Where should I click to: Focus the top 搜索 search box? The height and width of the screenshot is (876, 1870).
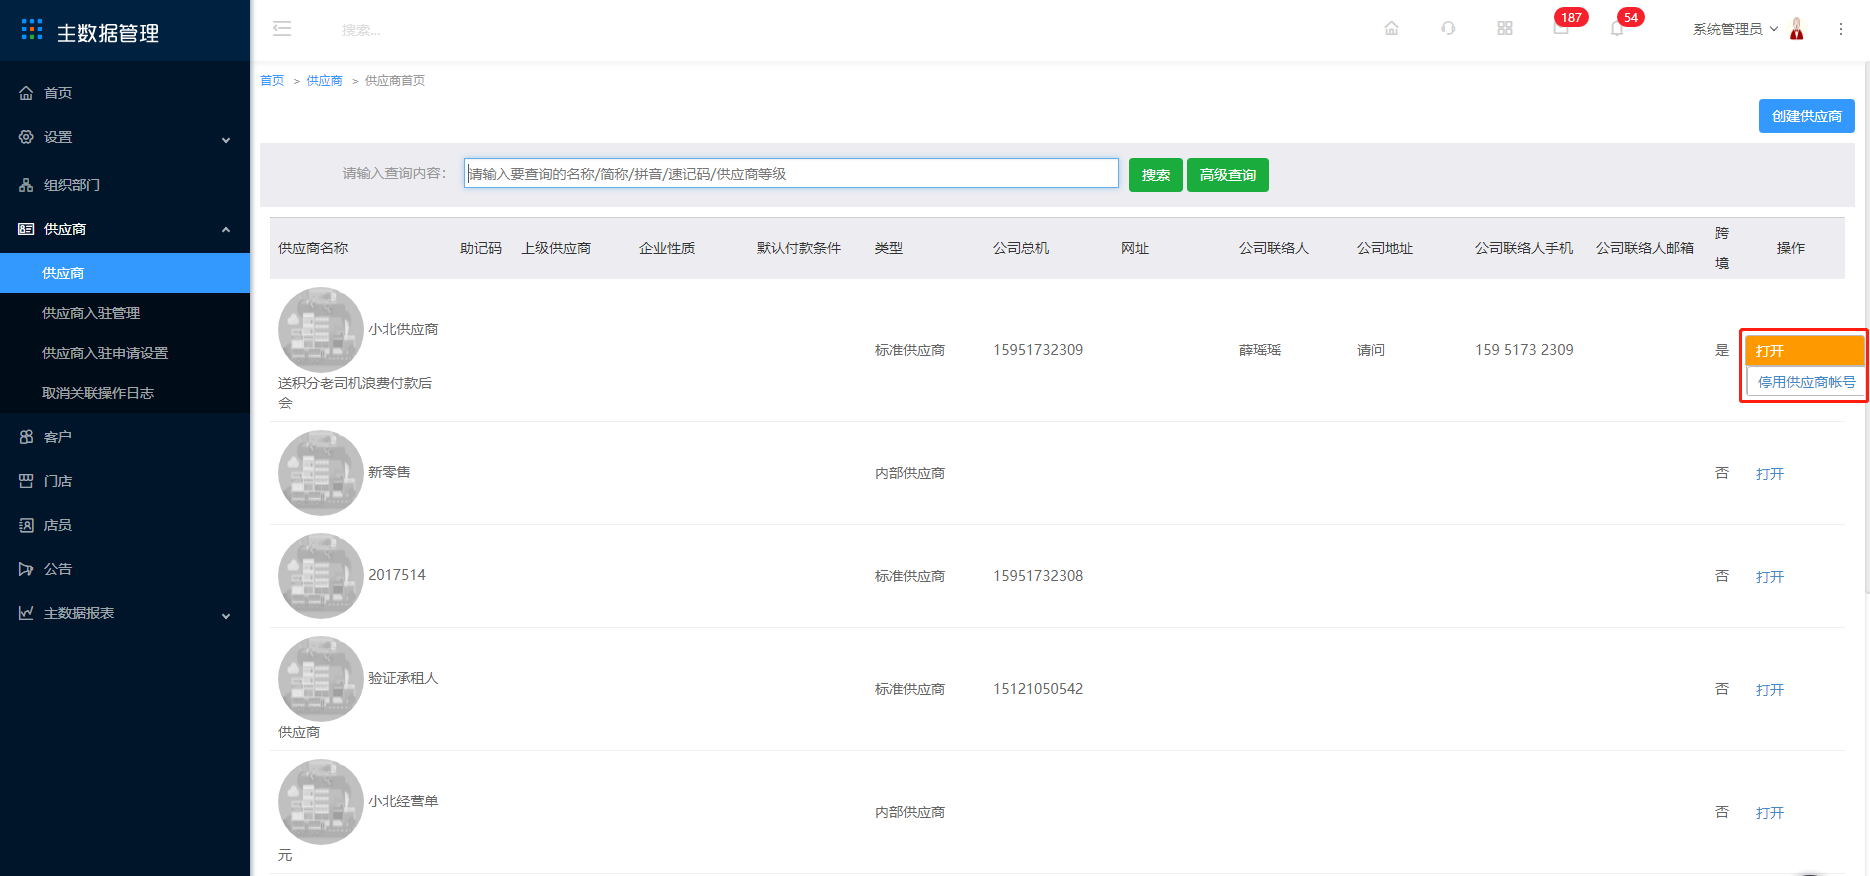361,30
